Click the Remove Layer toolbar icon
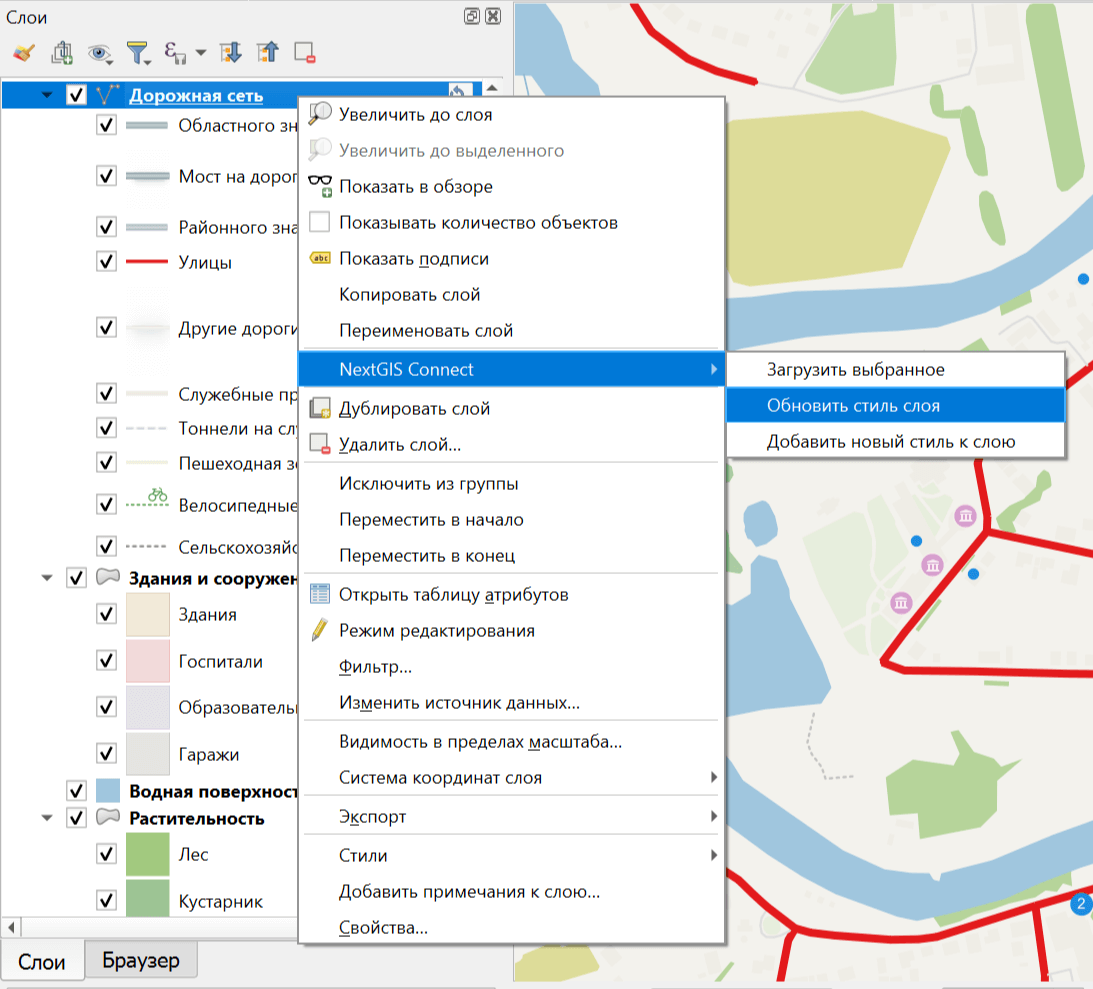This screenshot has height=989, width=1093. tap(305, 53)
